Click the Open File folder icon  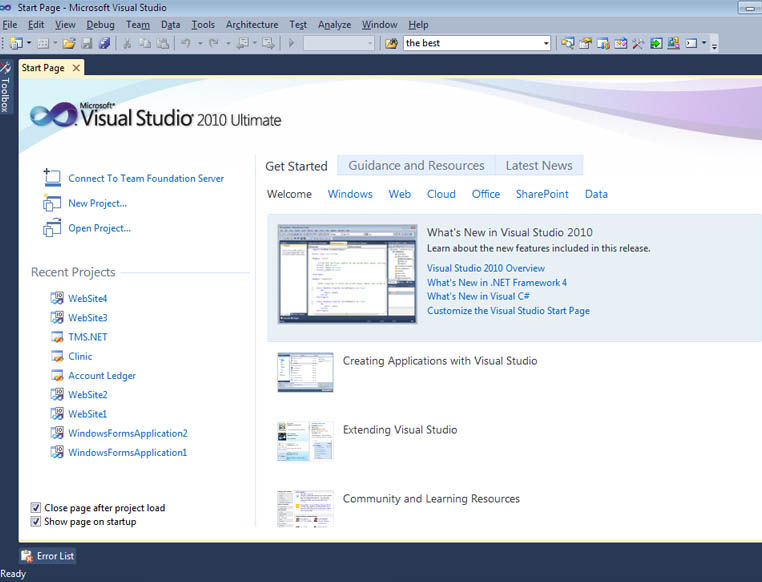(69, 43)
